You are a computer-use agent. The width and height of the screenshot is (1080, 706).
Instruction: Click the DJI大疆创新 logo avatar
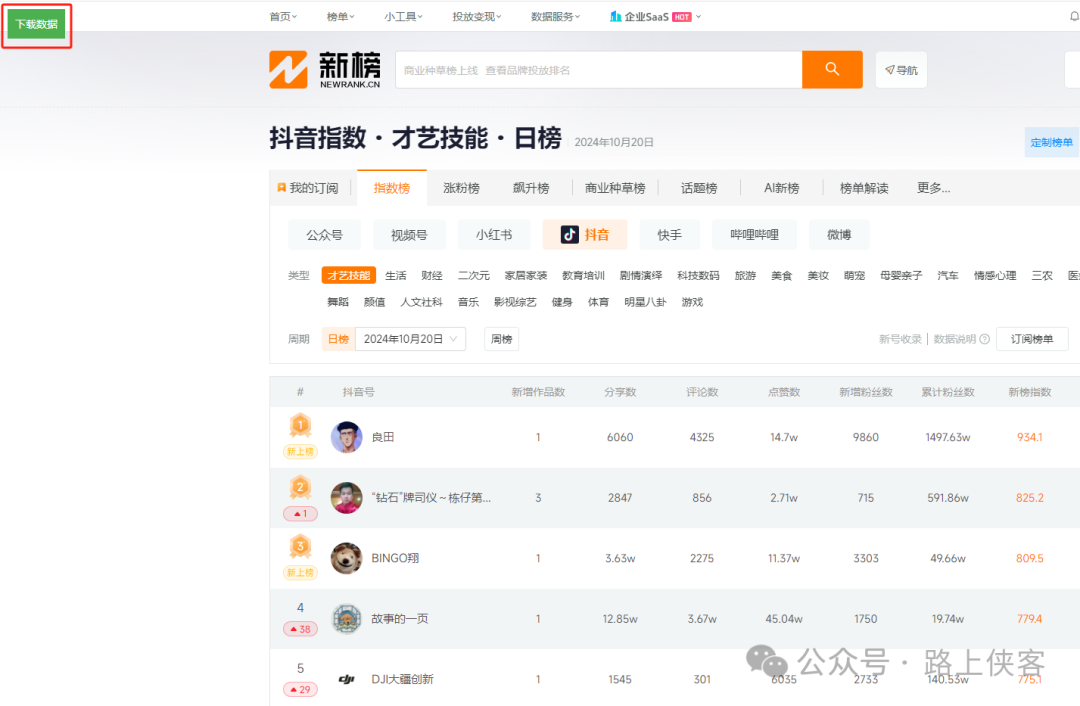coord(346,680)
